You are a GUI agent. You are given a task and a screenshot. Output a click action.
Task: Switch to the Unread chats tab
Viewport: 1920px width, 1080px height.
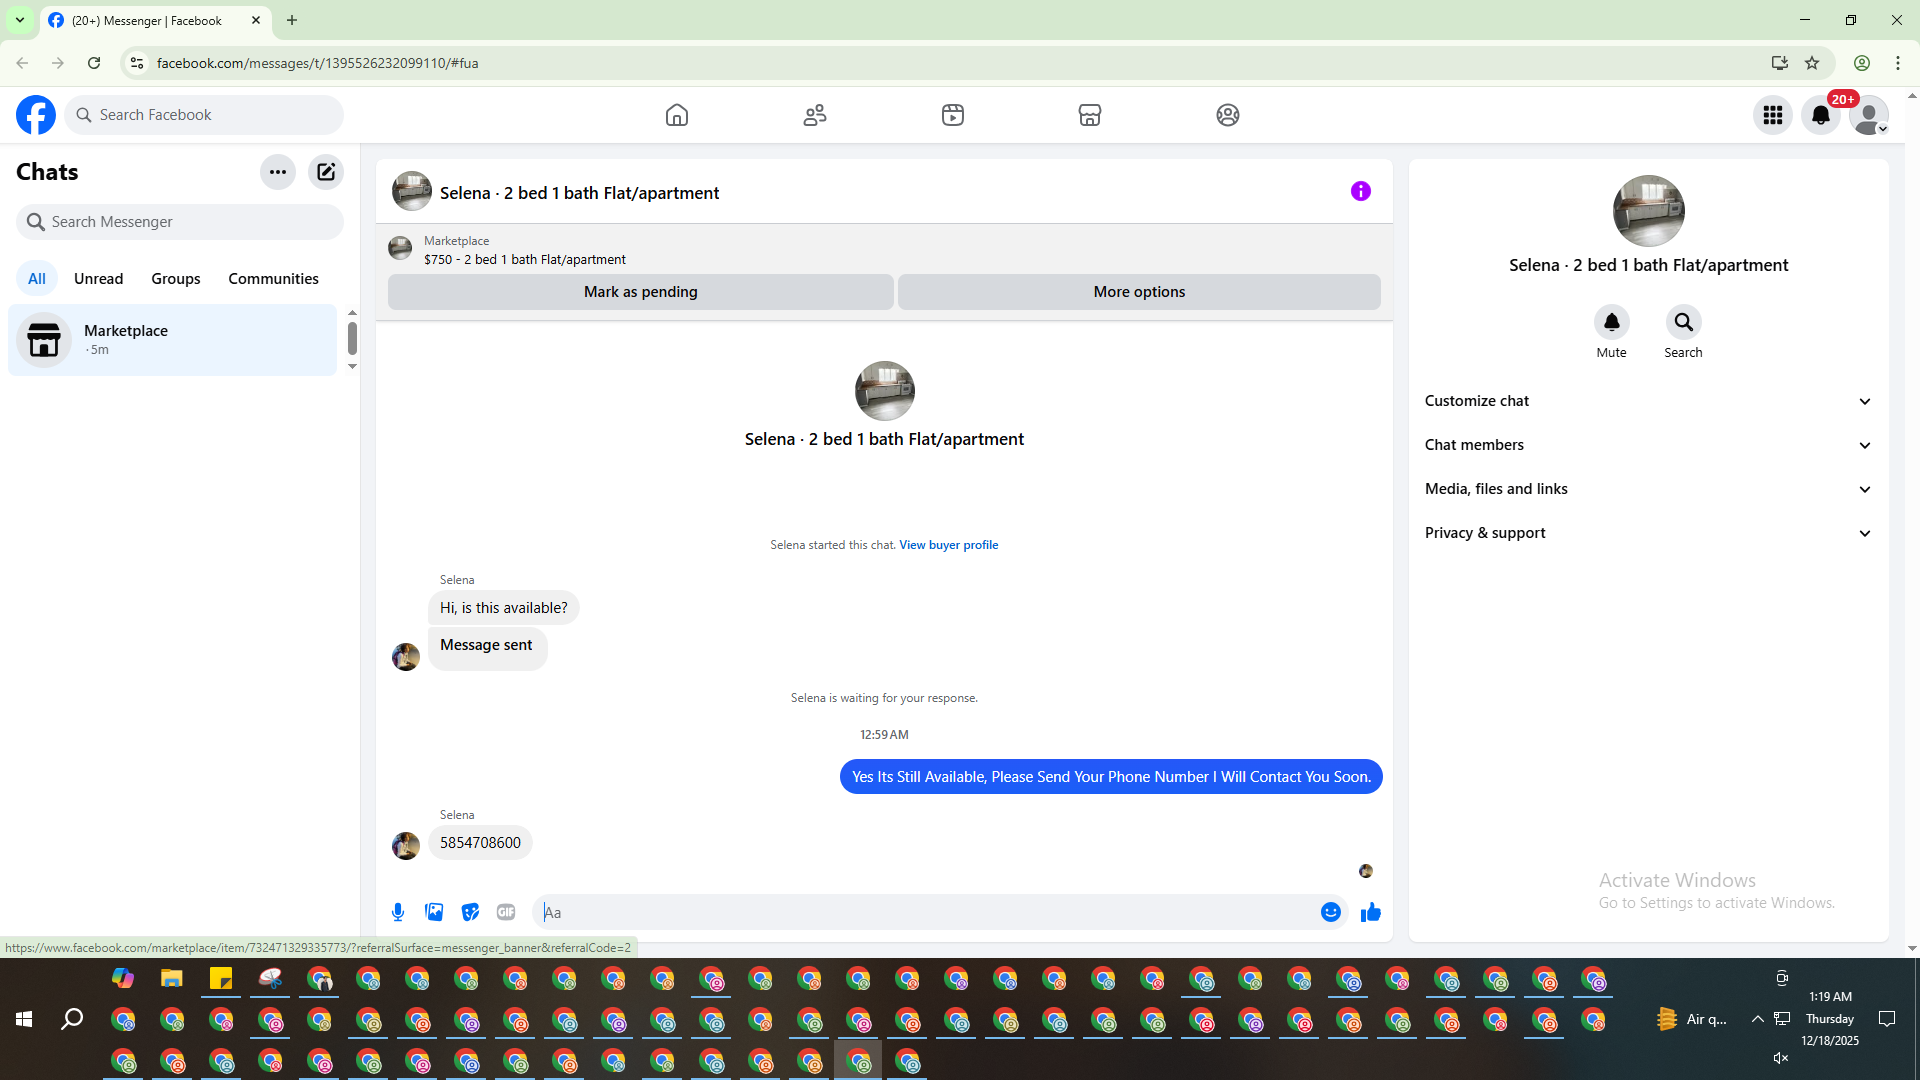(98, 279)
